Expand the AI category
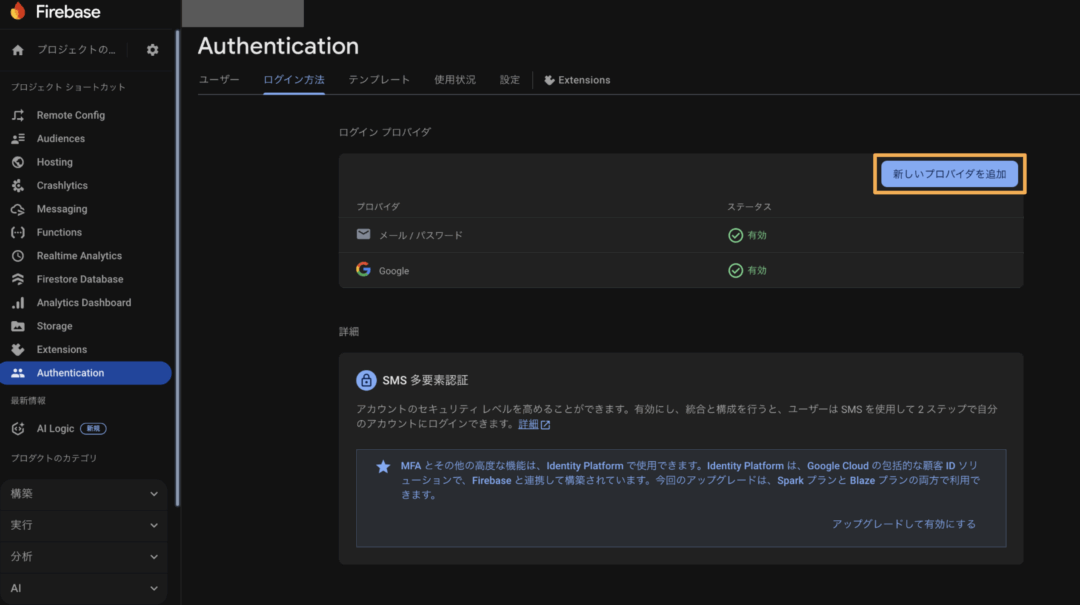Image resolution: width=1080 pixels, height=605 pixels. click(x=84, y=588)
